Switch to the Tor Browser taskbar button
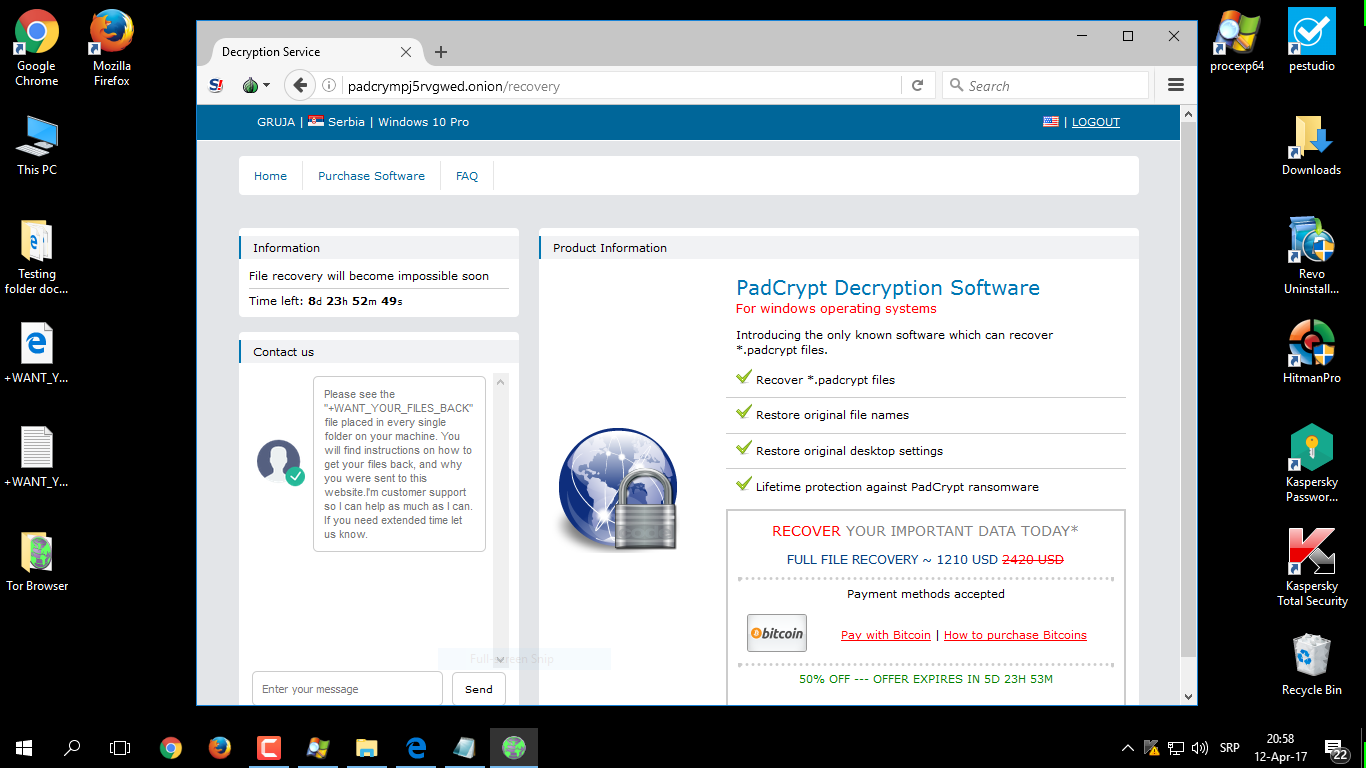The width and height of the screenshot is (1366, 768). 514,748
